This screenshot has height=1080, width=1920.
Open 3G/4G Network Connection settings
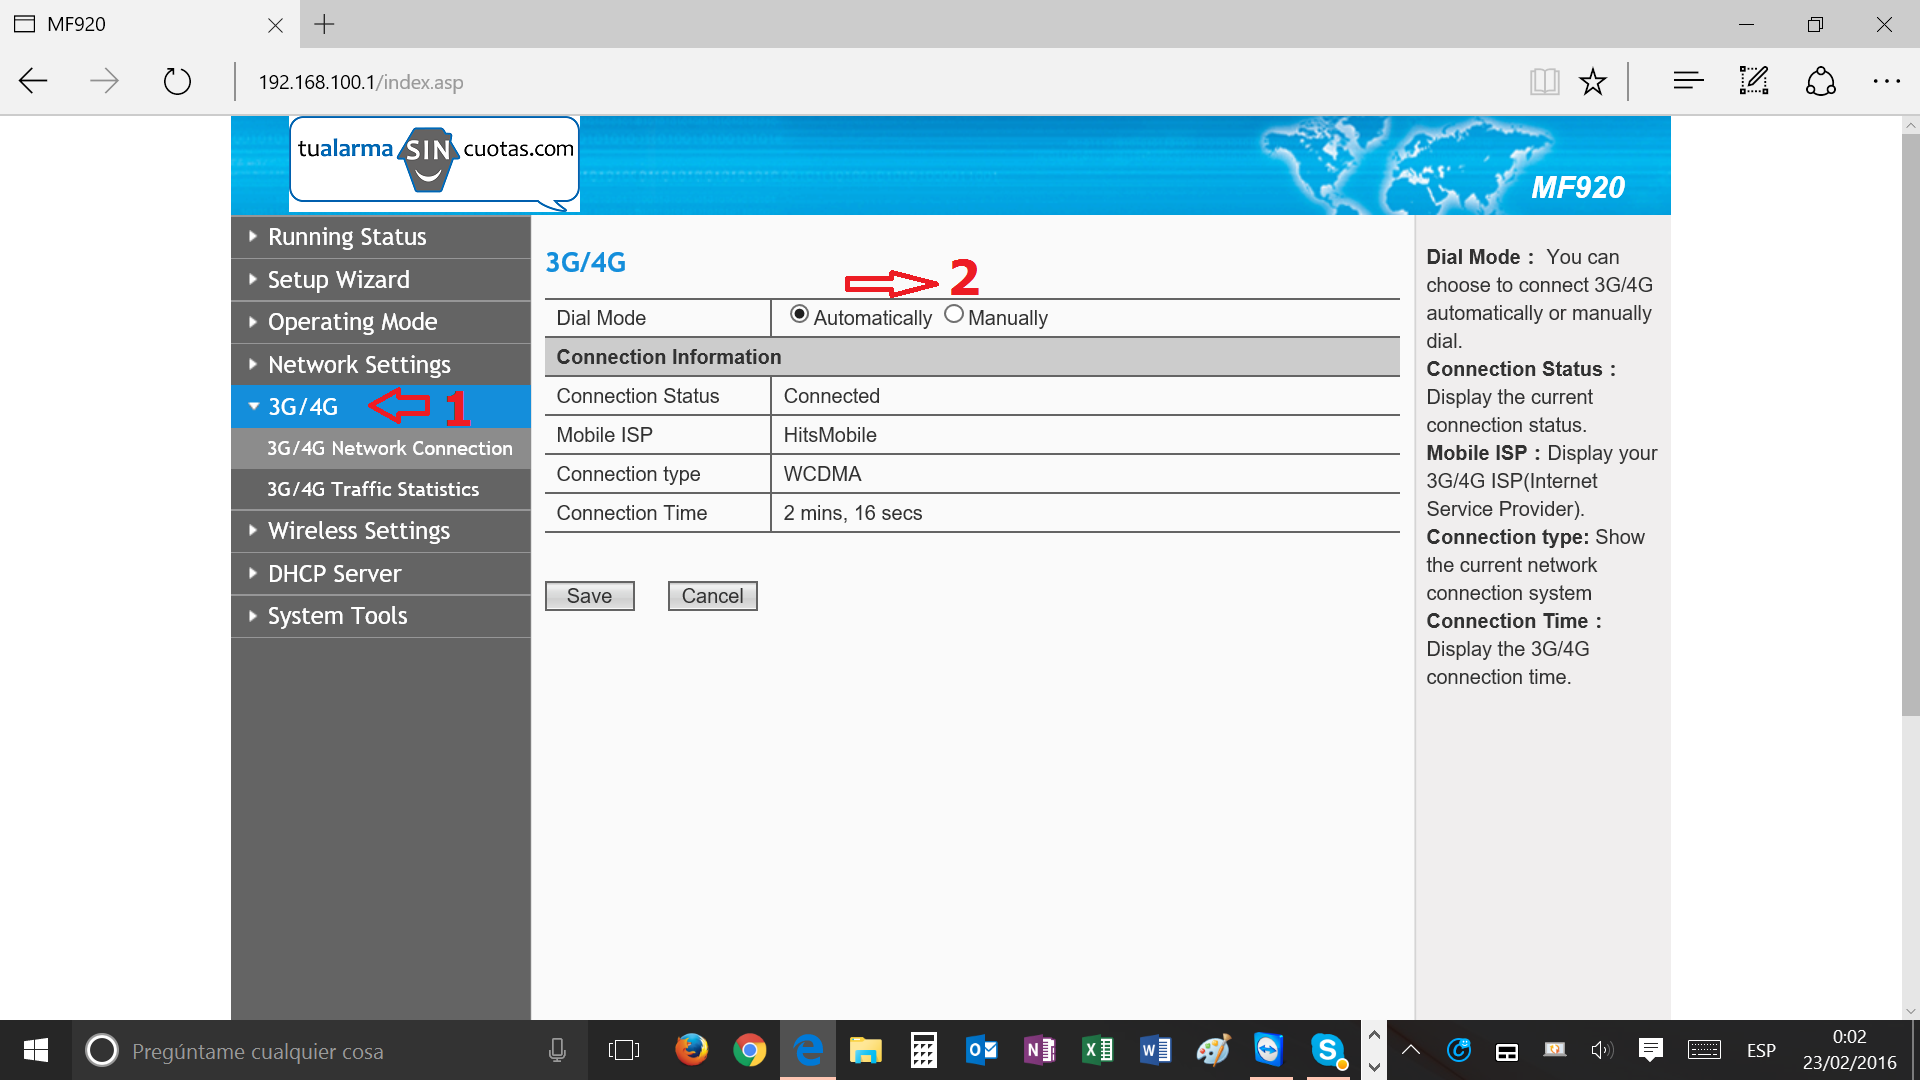tap(389, 447)
